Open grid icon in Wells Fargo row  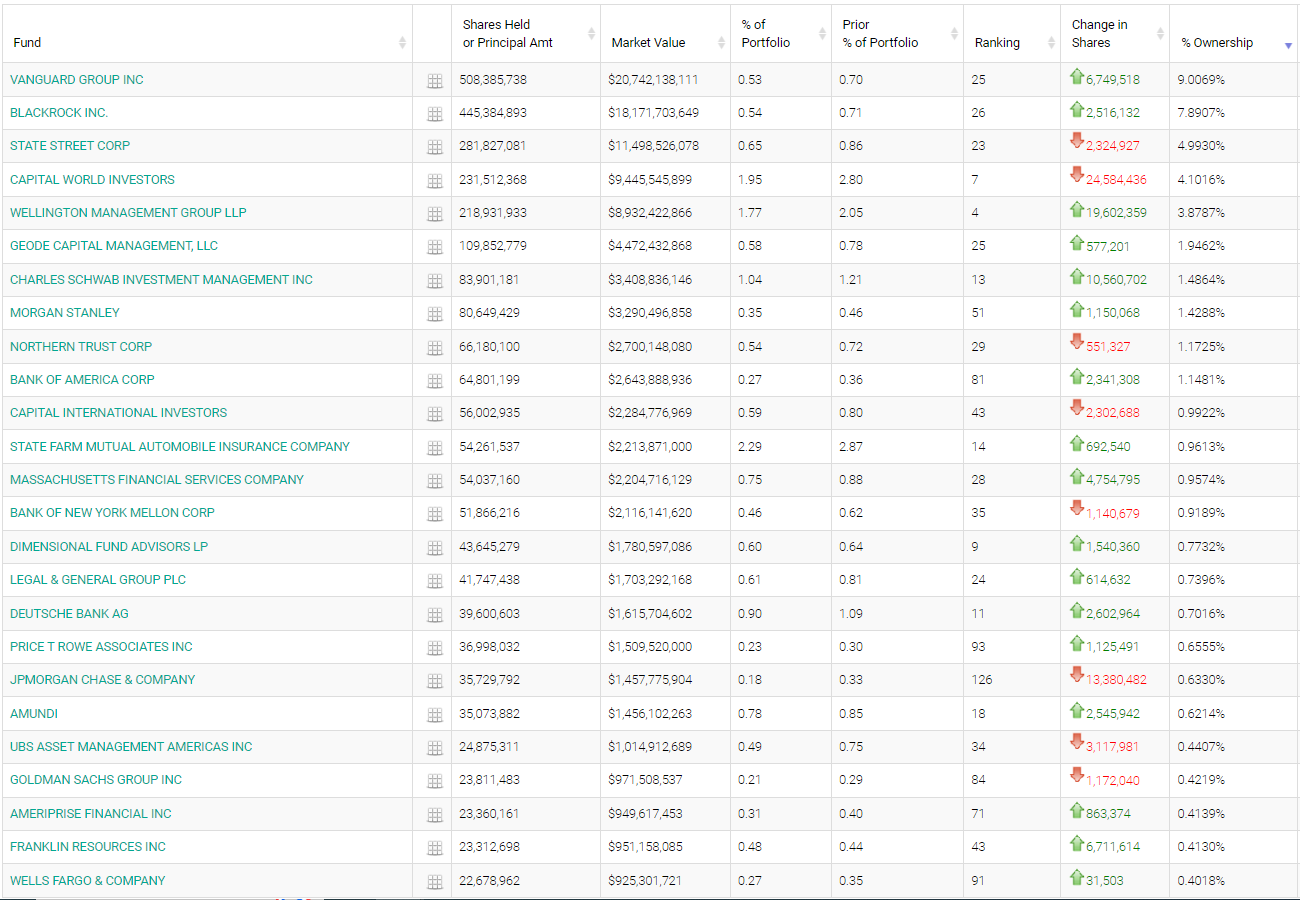click(x=434, y=882)
